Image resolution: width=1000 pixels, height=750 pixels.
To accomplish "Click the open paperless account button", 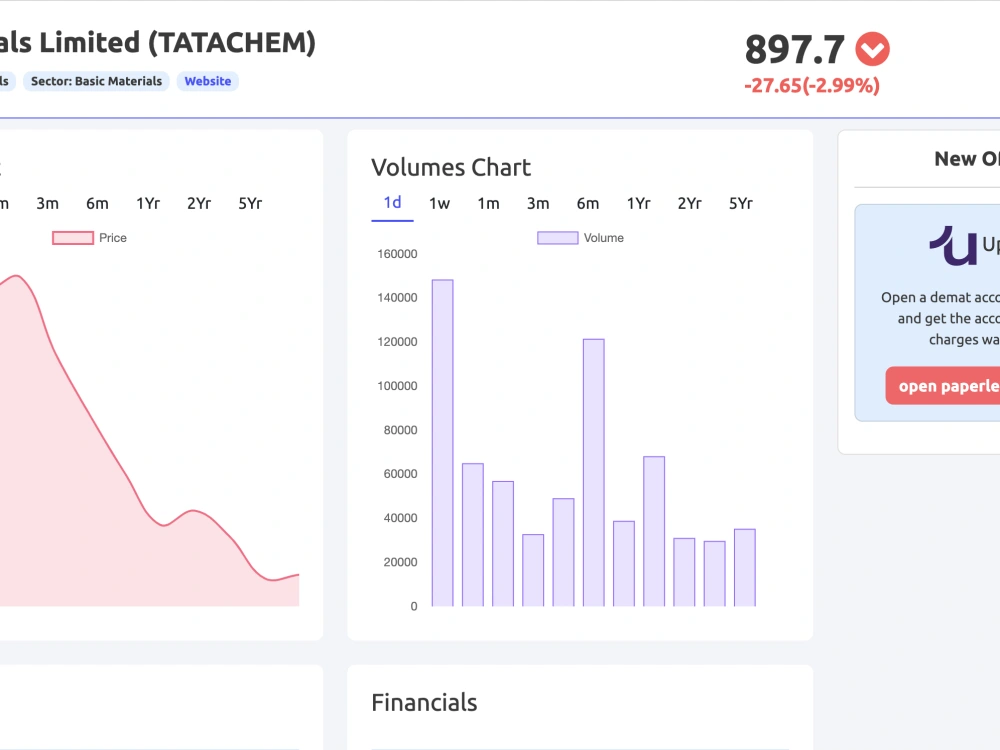I will coord(943,386).
